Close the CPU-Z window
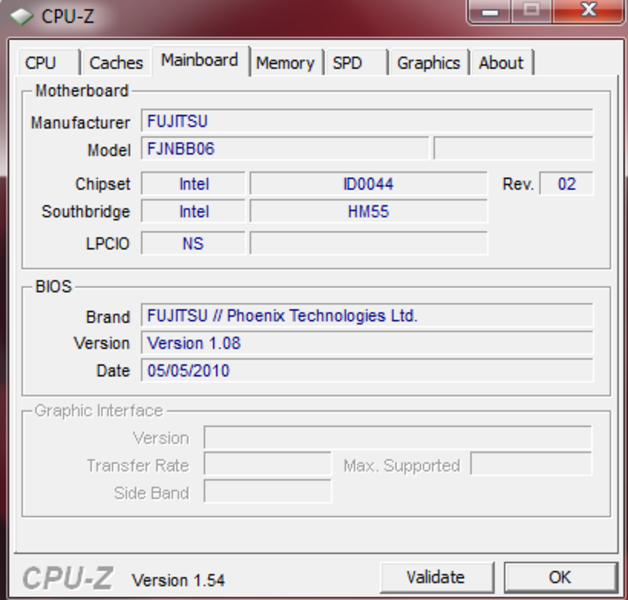 [x=588, y=11]
